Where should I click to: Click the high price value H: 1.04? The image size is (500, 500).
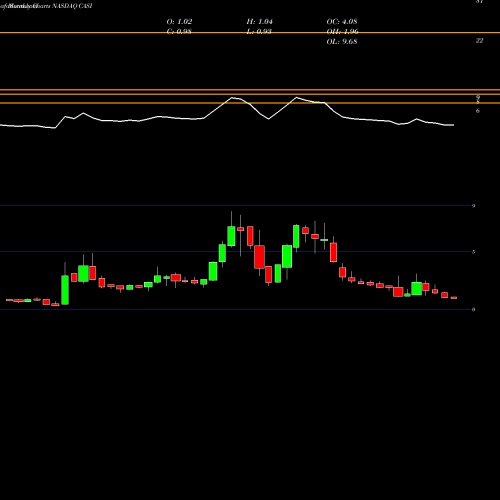pyautogui.click(x=260, y=22)
